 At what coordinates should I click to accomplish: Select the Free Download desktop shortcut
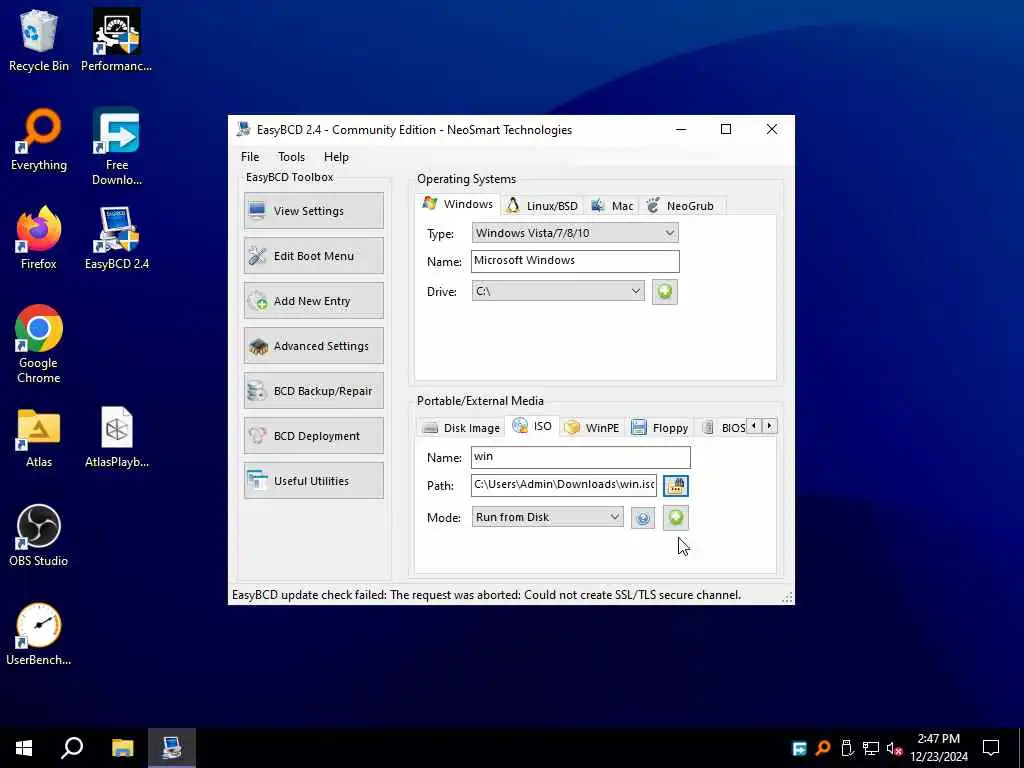click(x=116, y=147)
